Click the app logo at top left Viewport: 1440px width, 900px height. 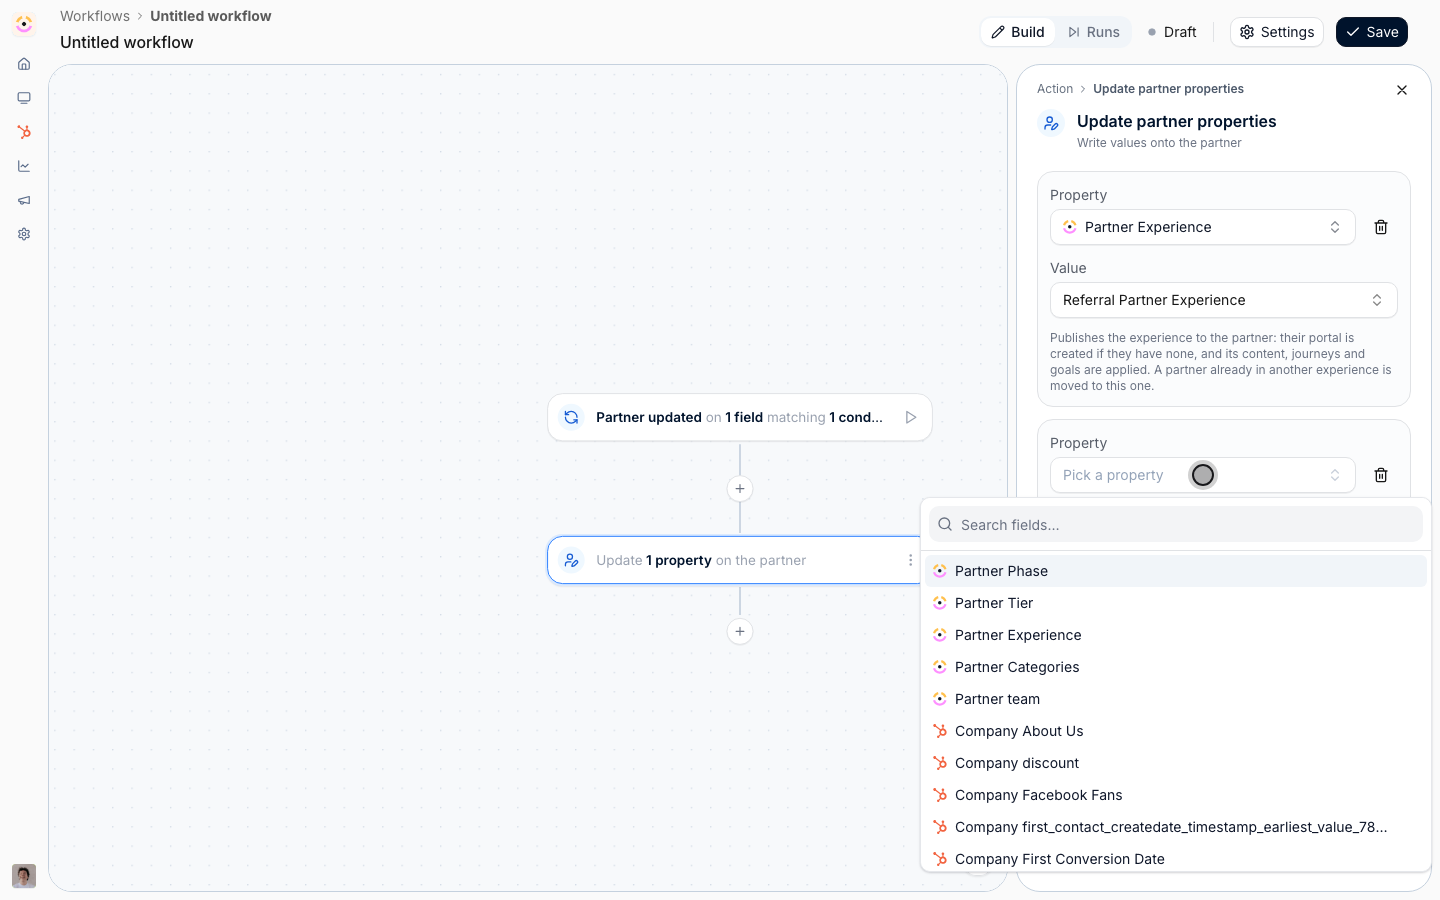(24, 23)
